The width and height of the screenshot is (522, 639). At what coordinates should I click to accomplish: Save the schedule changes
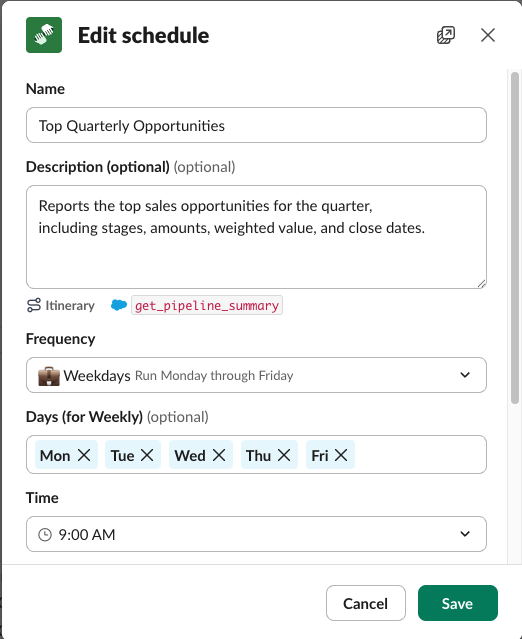point(458,603)
